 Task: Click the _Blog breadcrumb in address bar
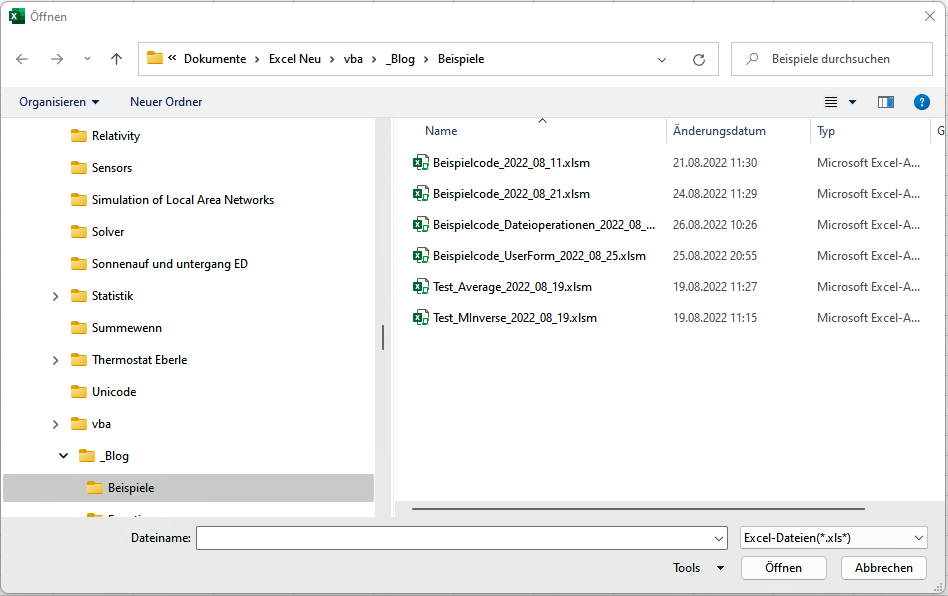tap(400, 59)
